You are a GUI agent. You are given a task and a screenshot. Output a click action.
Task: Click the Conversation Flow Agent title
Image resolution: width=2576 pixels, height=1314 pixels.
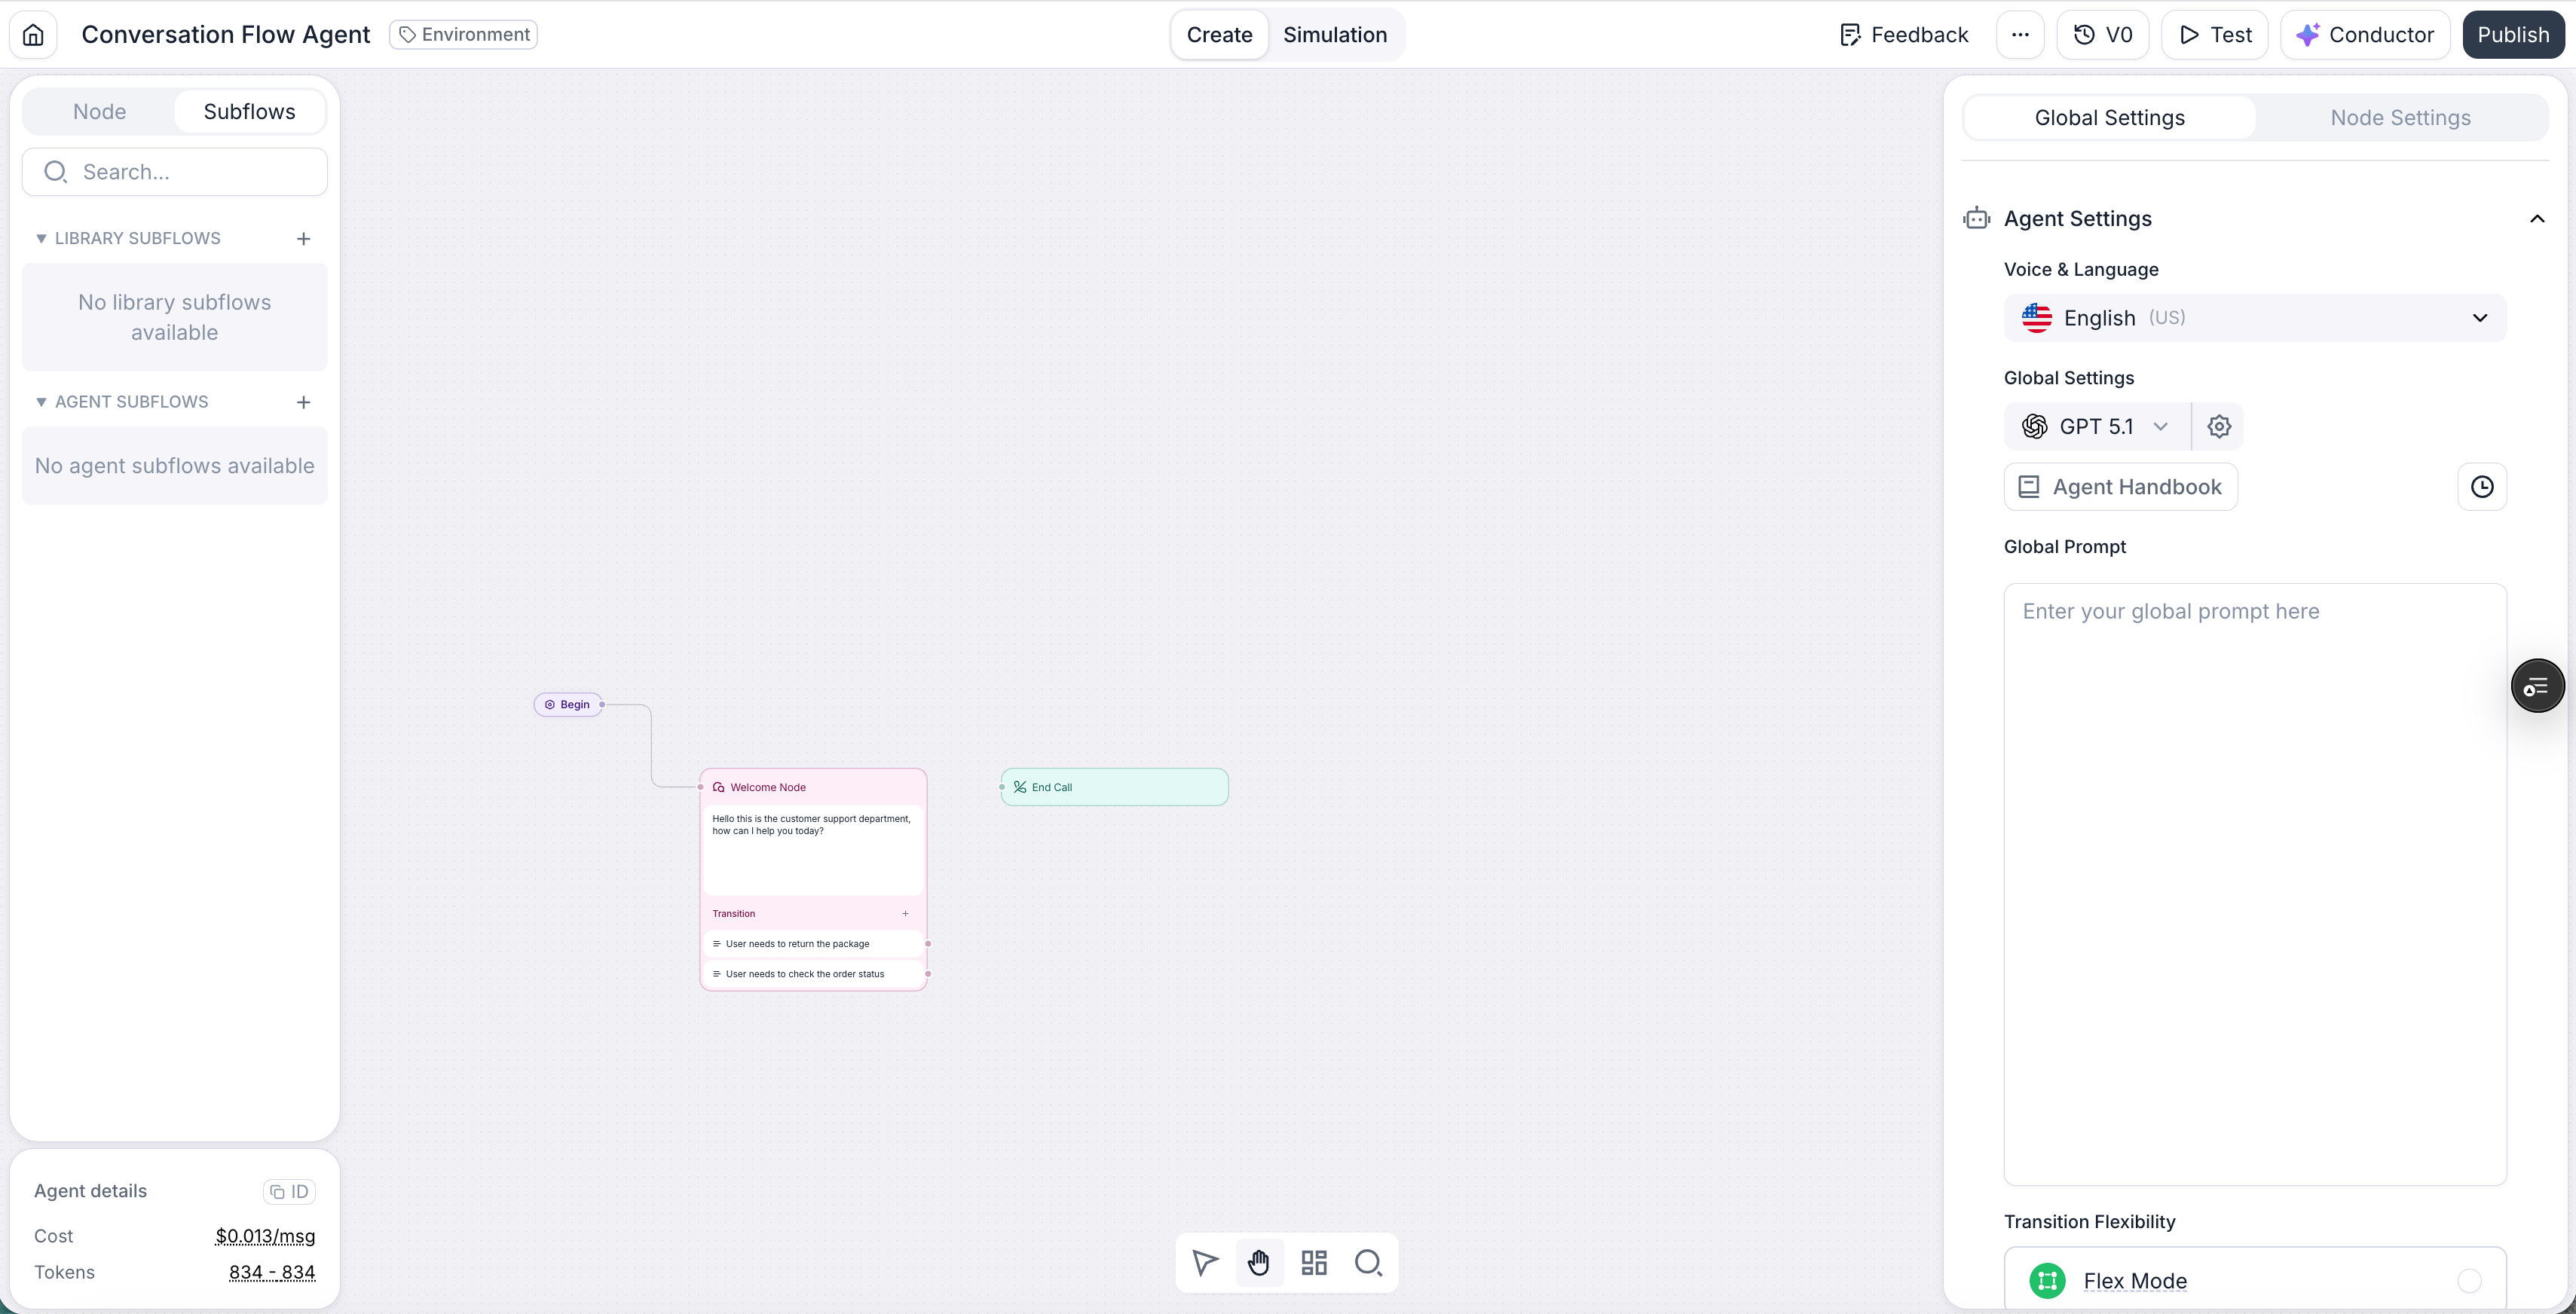point(226,35)
